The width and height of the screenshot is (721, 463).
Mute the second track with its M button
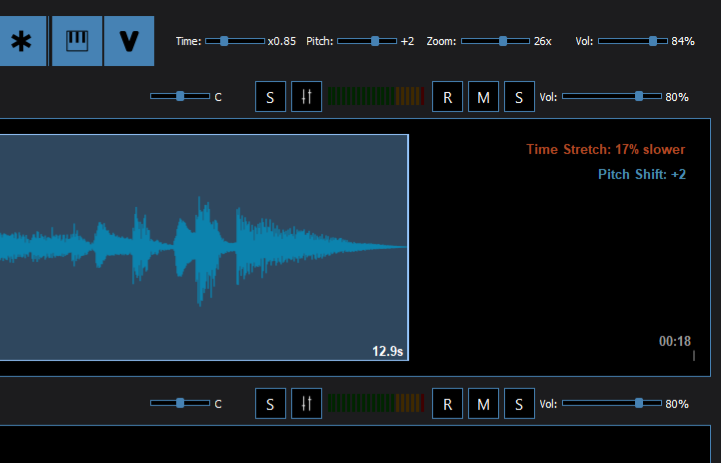483,404
